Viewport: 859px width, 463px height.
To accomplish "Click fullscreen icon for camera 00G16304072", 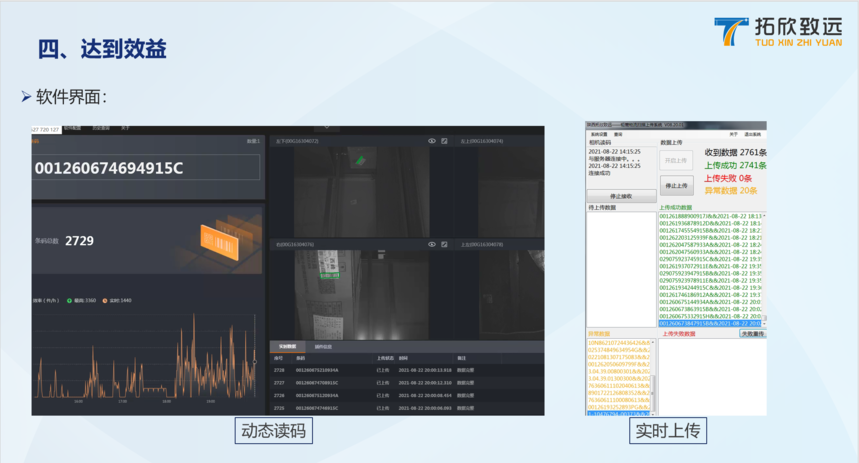I will click(444, 141).
